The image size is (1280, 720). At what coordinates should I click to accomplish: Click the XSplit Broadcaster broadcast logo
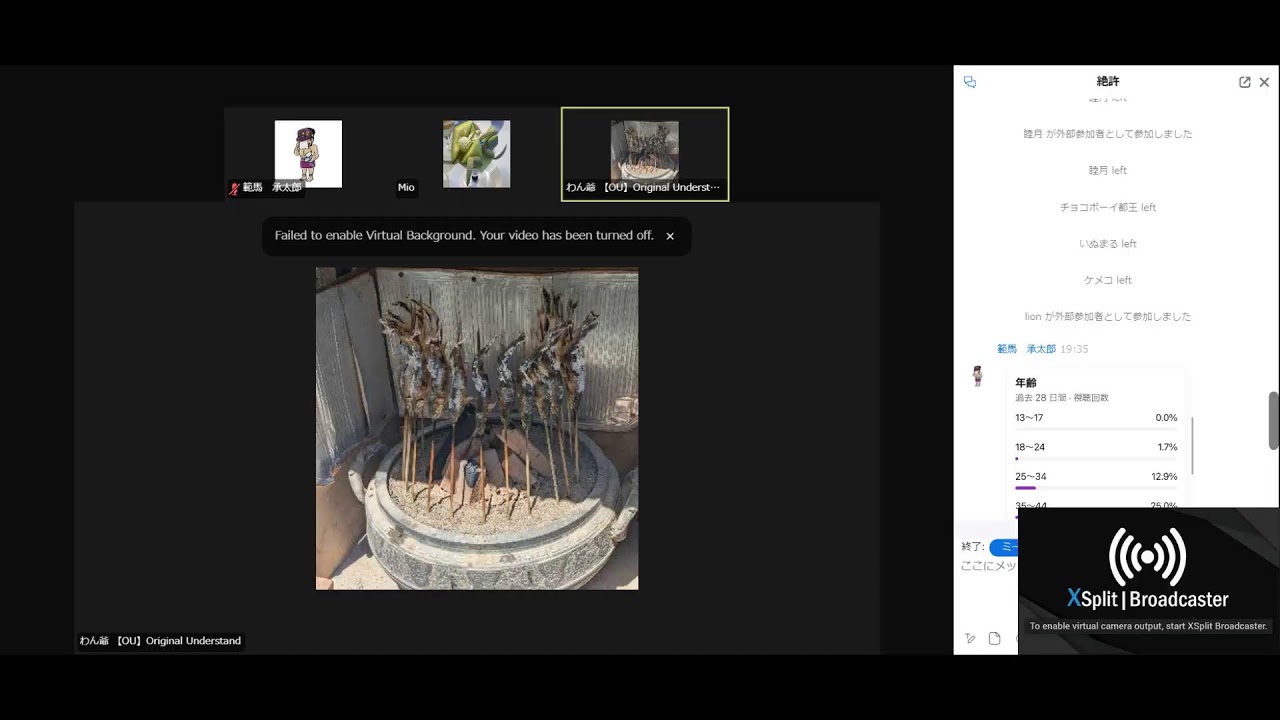[x=1147, y=557]
